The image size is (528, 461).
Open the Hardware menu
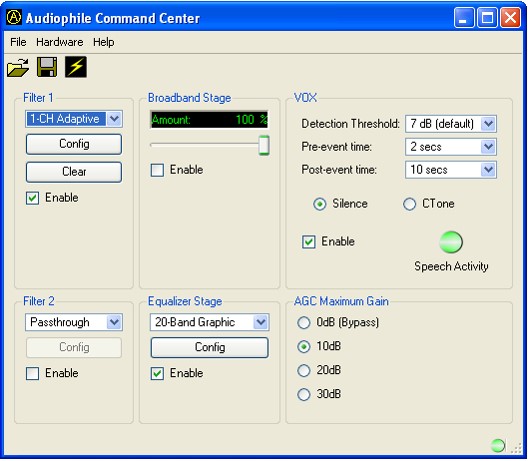click(x=60, y=42)
